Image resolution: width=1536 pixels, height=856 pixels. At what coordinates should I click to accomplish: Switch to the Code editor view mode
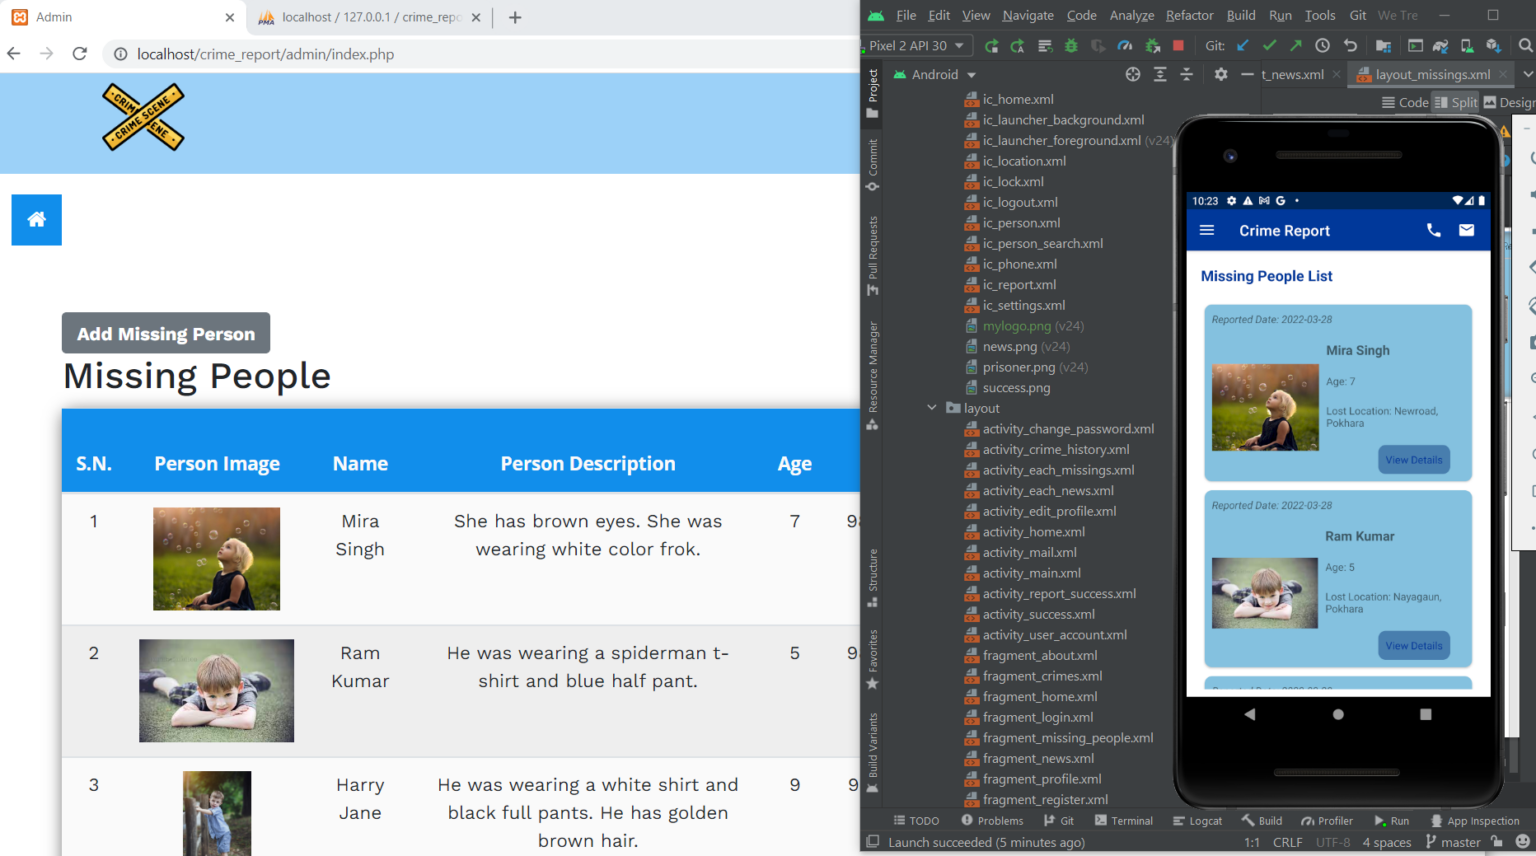(1405, 102)
